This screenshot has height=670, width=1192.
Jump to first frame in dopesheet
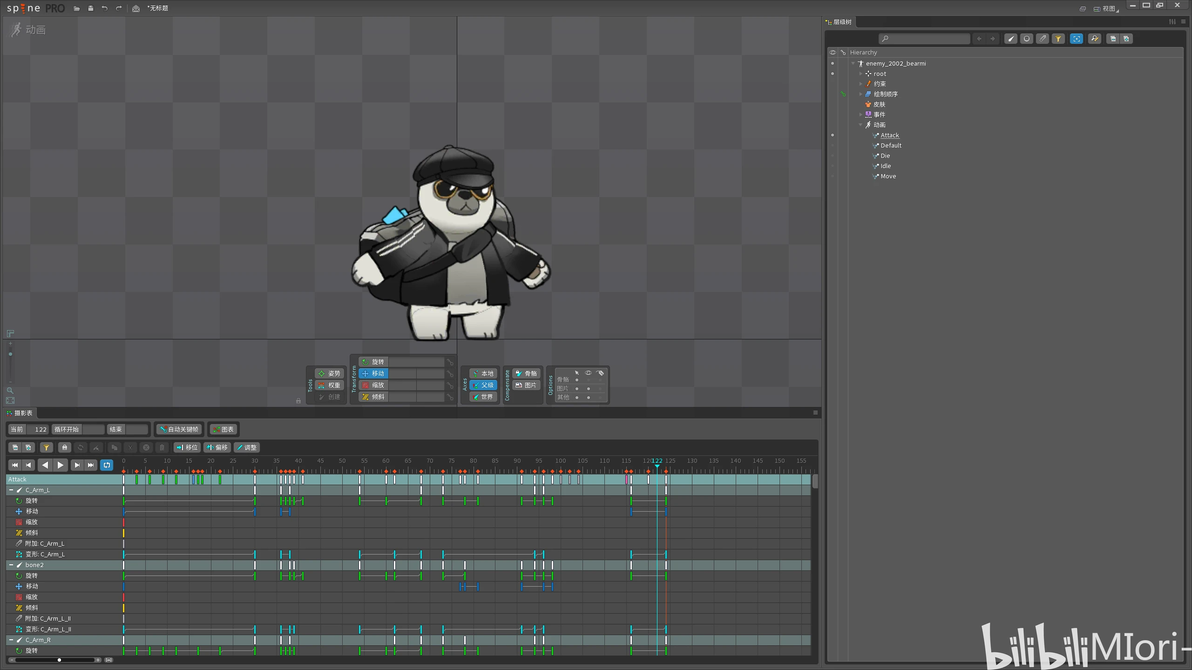(14, 465)
